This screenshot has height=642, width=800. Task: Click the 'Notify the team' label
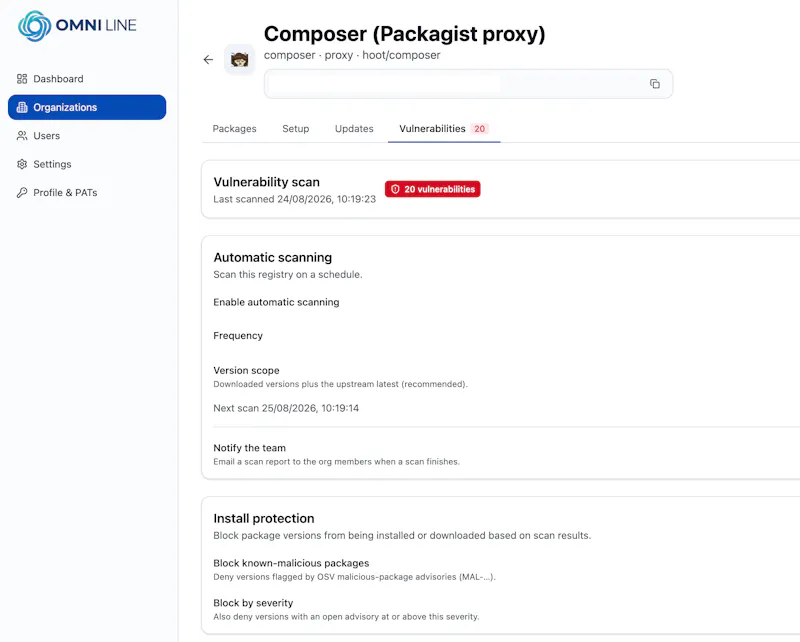pos(249,448)
